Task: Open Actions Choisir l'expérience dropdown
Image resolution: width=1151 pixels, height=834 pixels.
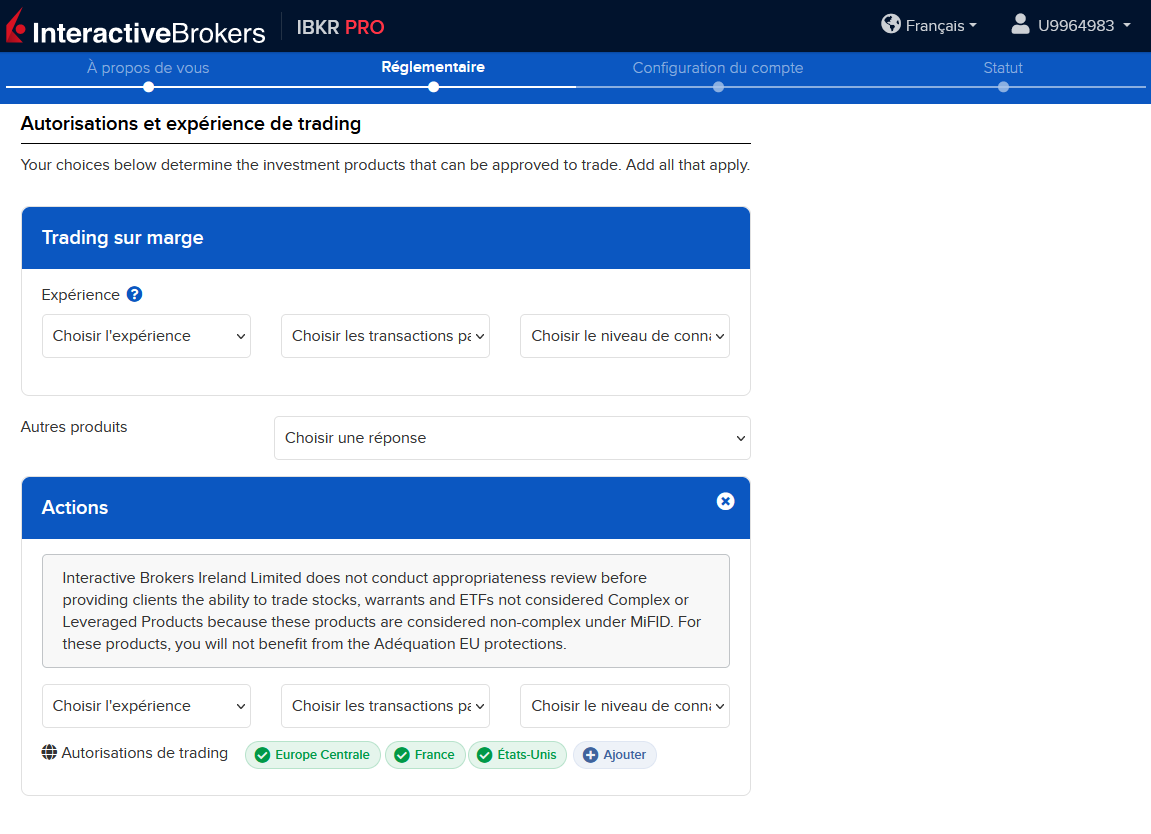Action: 146,706
